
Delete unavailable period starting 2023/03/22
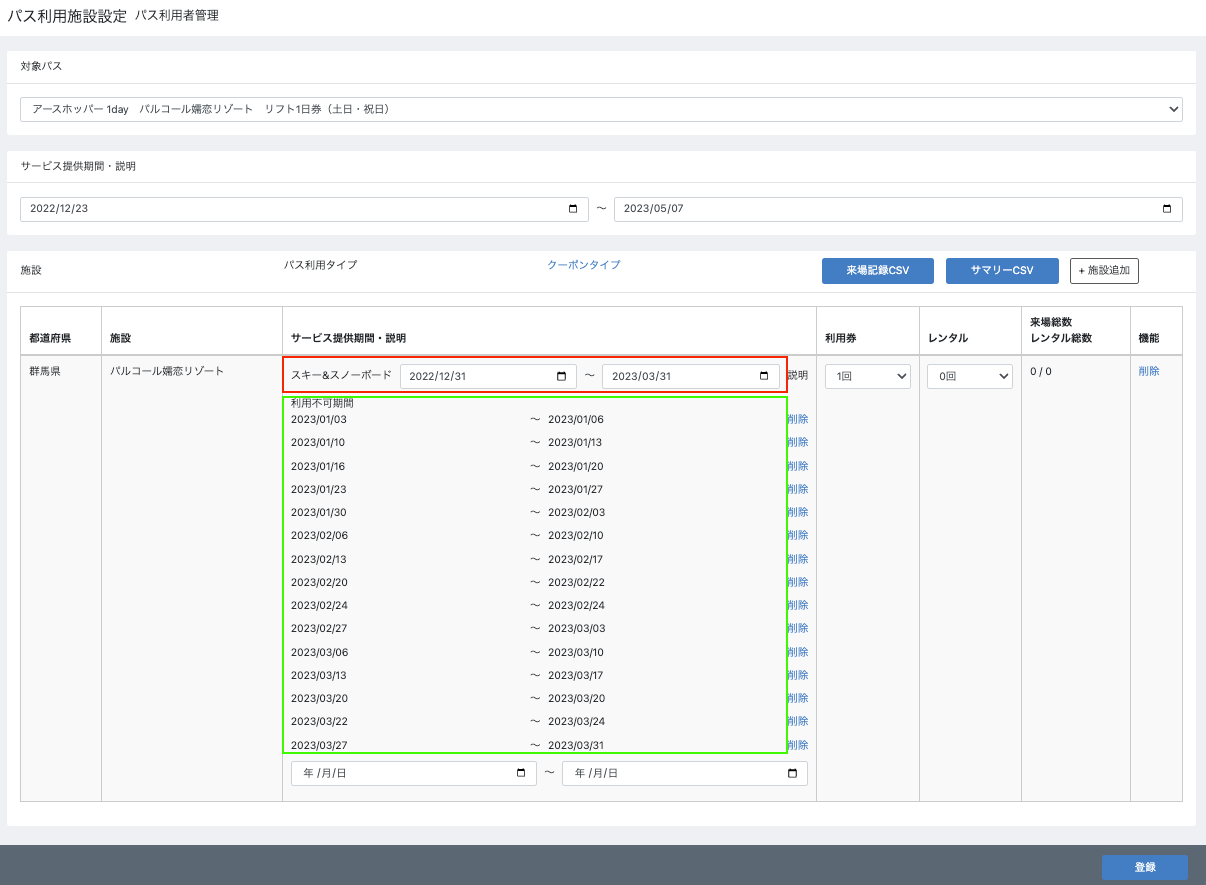[x=798, y=721]
